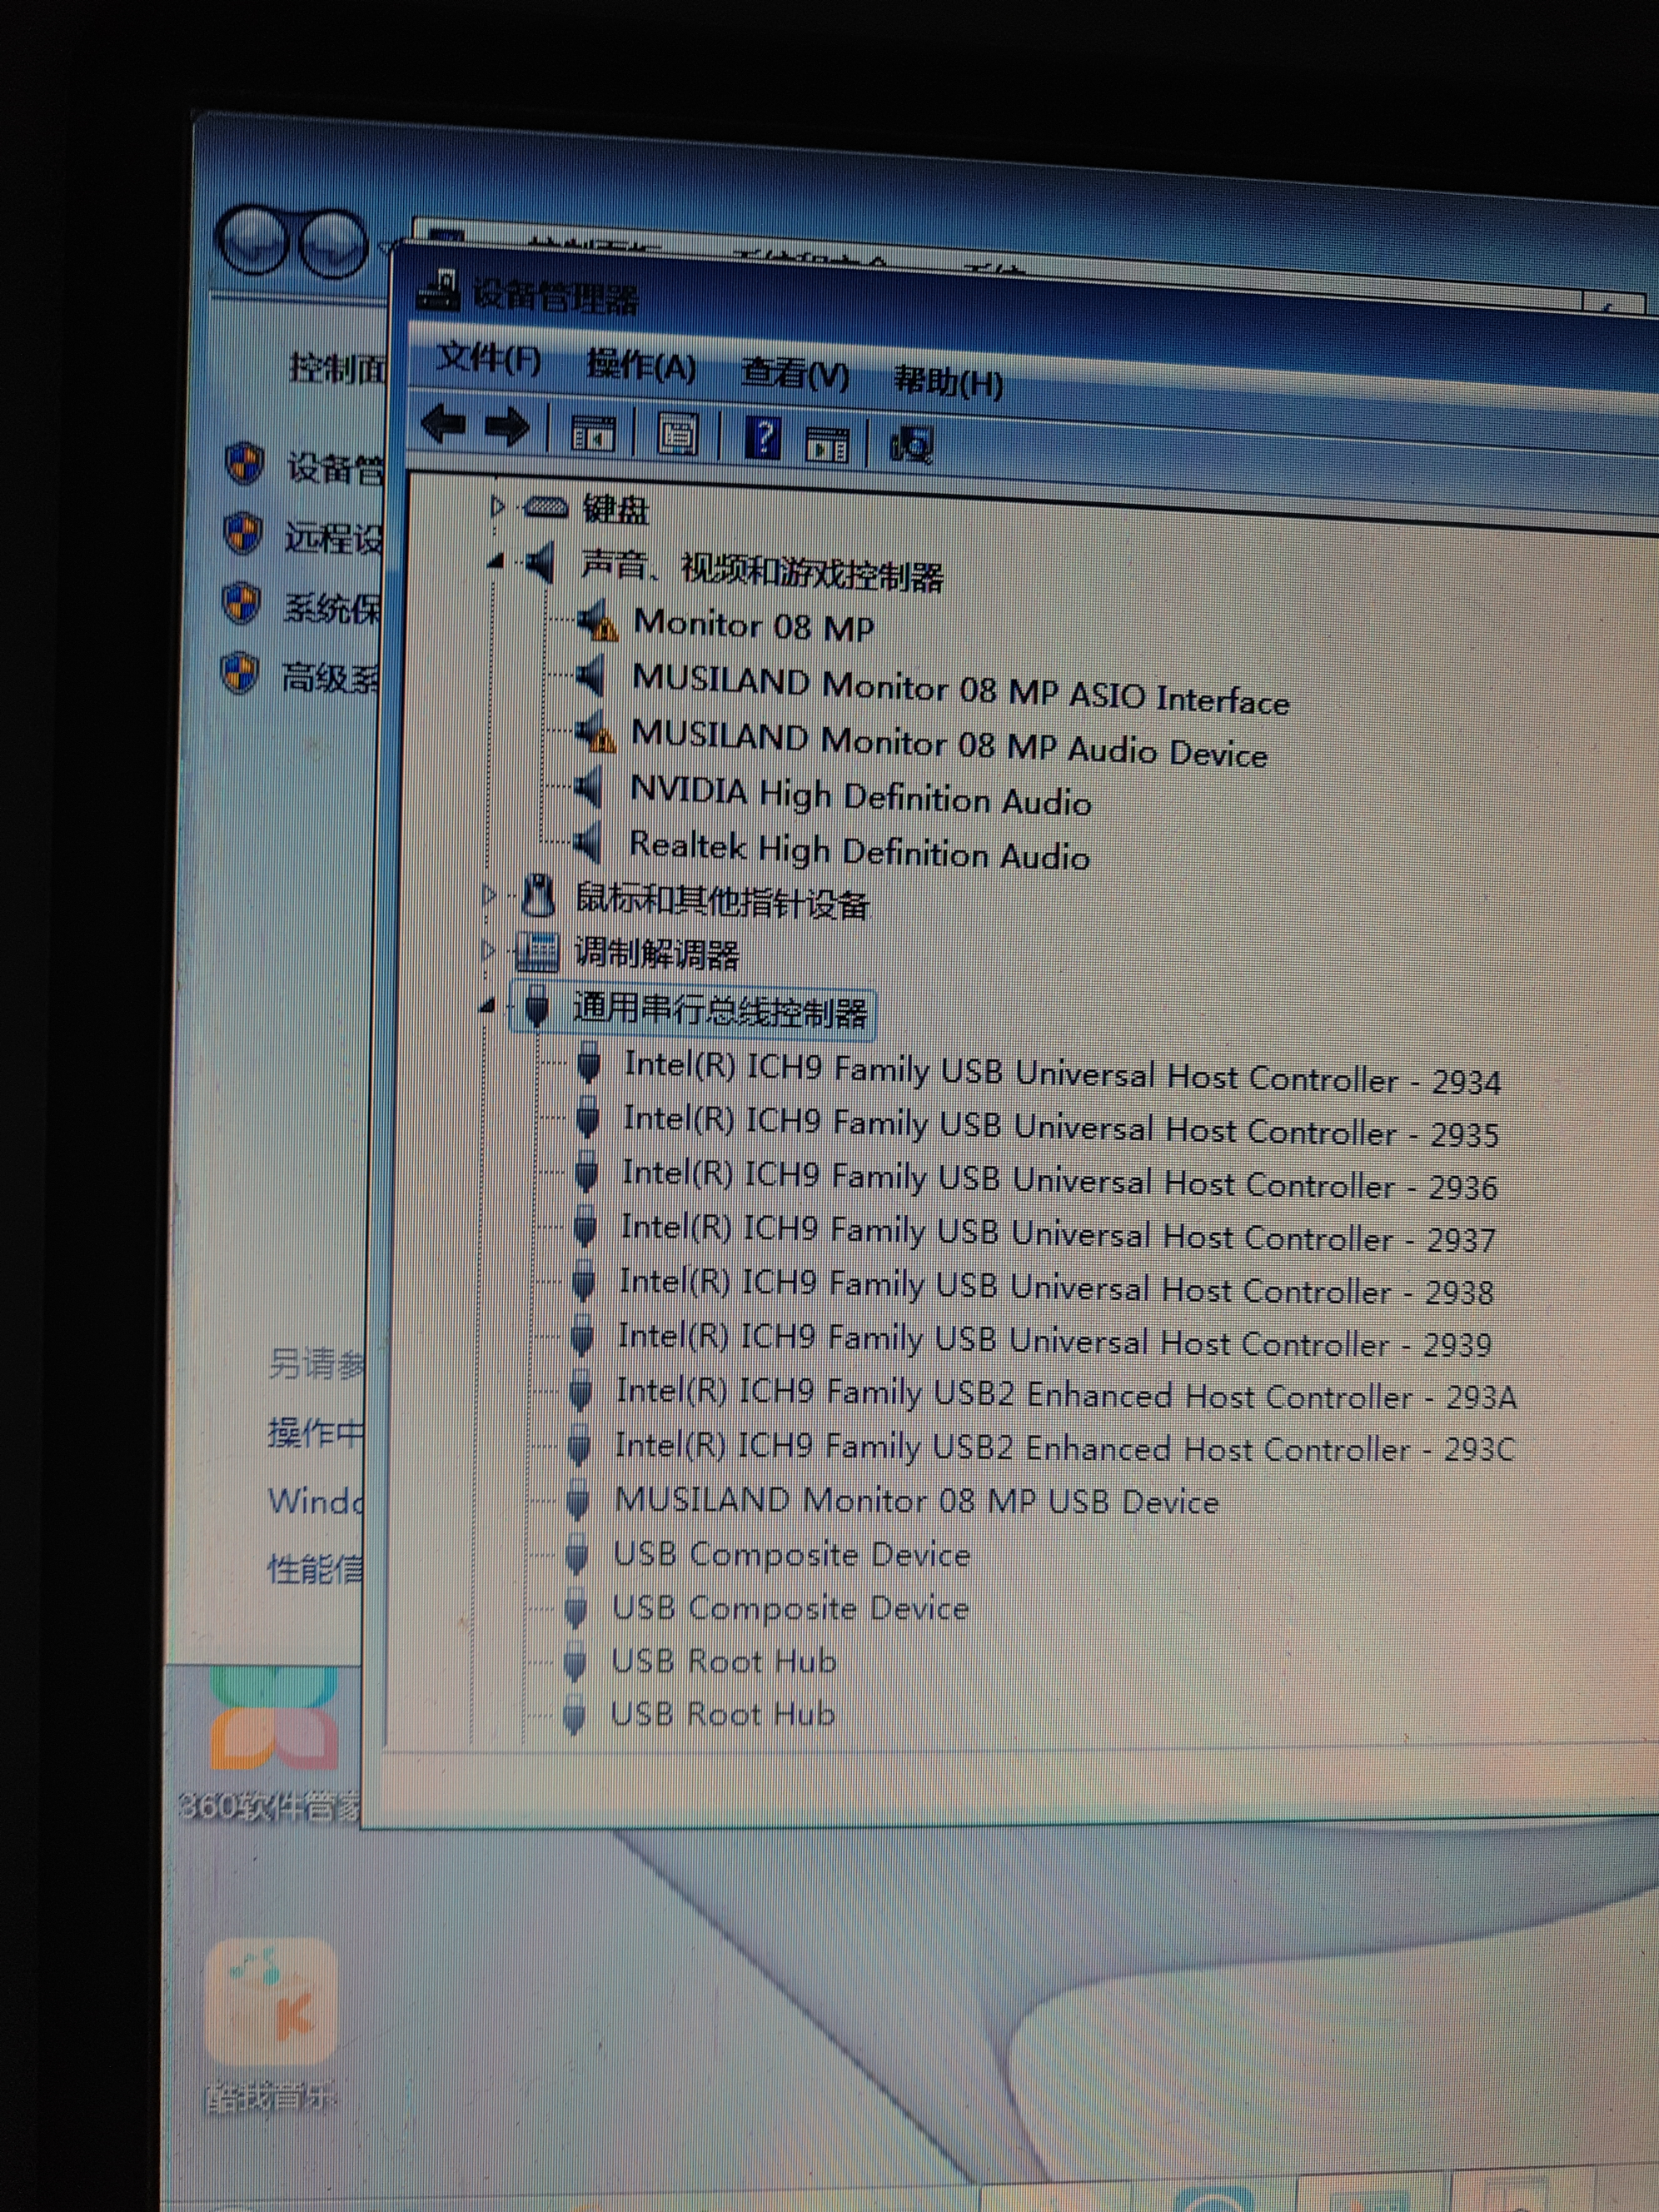The image size is (1659, 2212).
Task: Click Show/Hide console tree toolbar icon
Action: click(592, 433)
